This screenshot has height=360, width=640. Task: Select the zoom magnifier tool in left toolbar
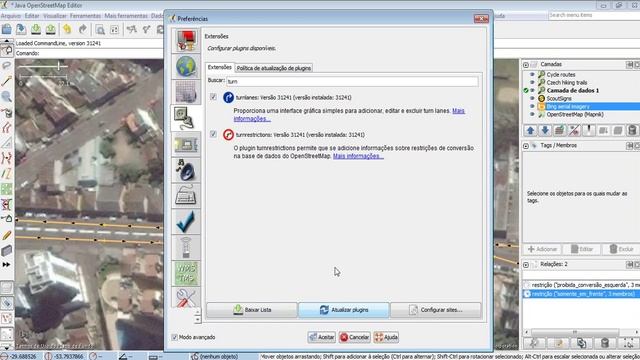click(7, 97)
